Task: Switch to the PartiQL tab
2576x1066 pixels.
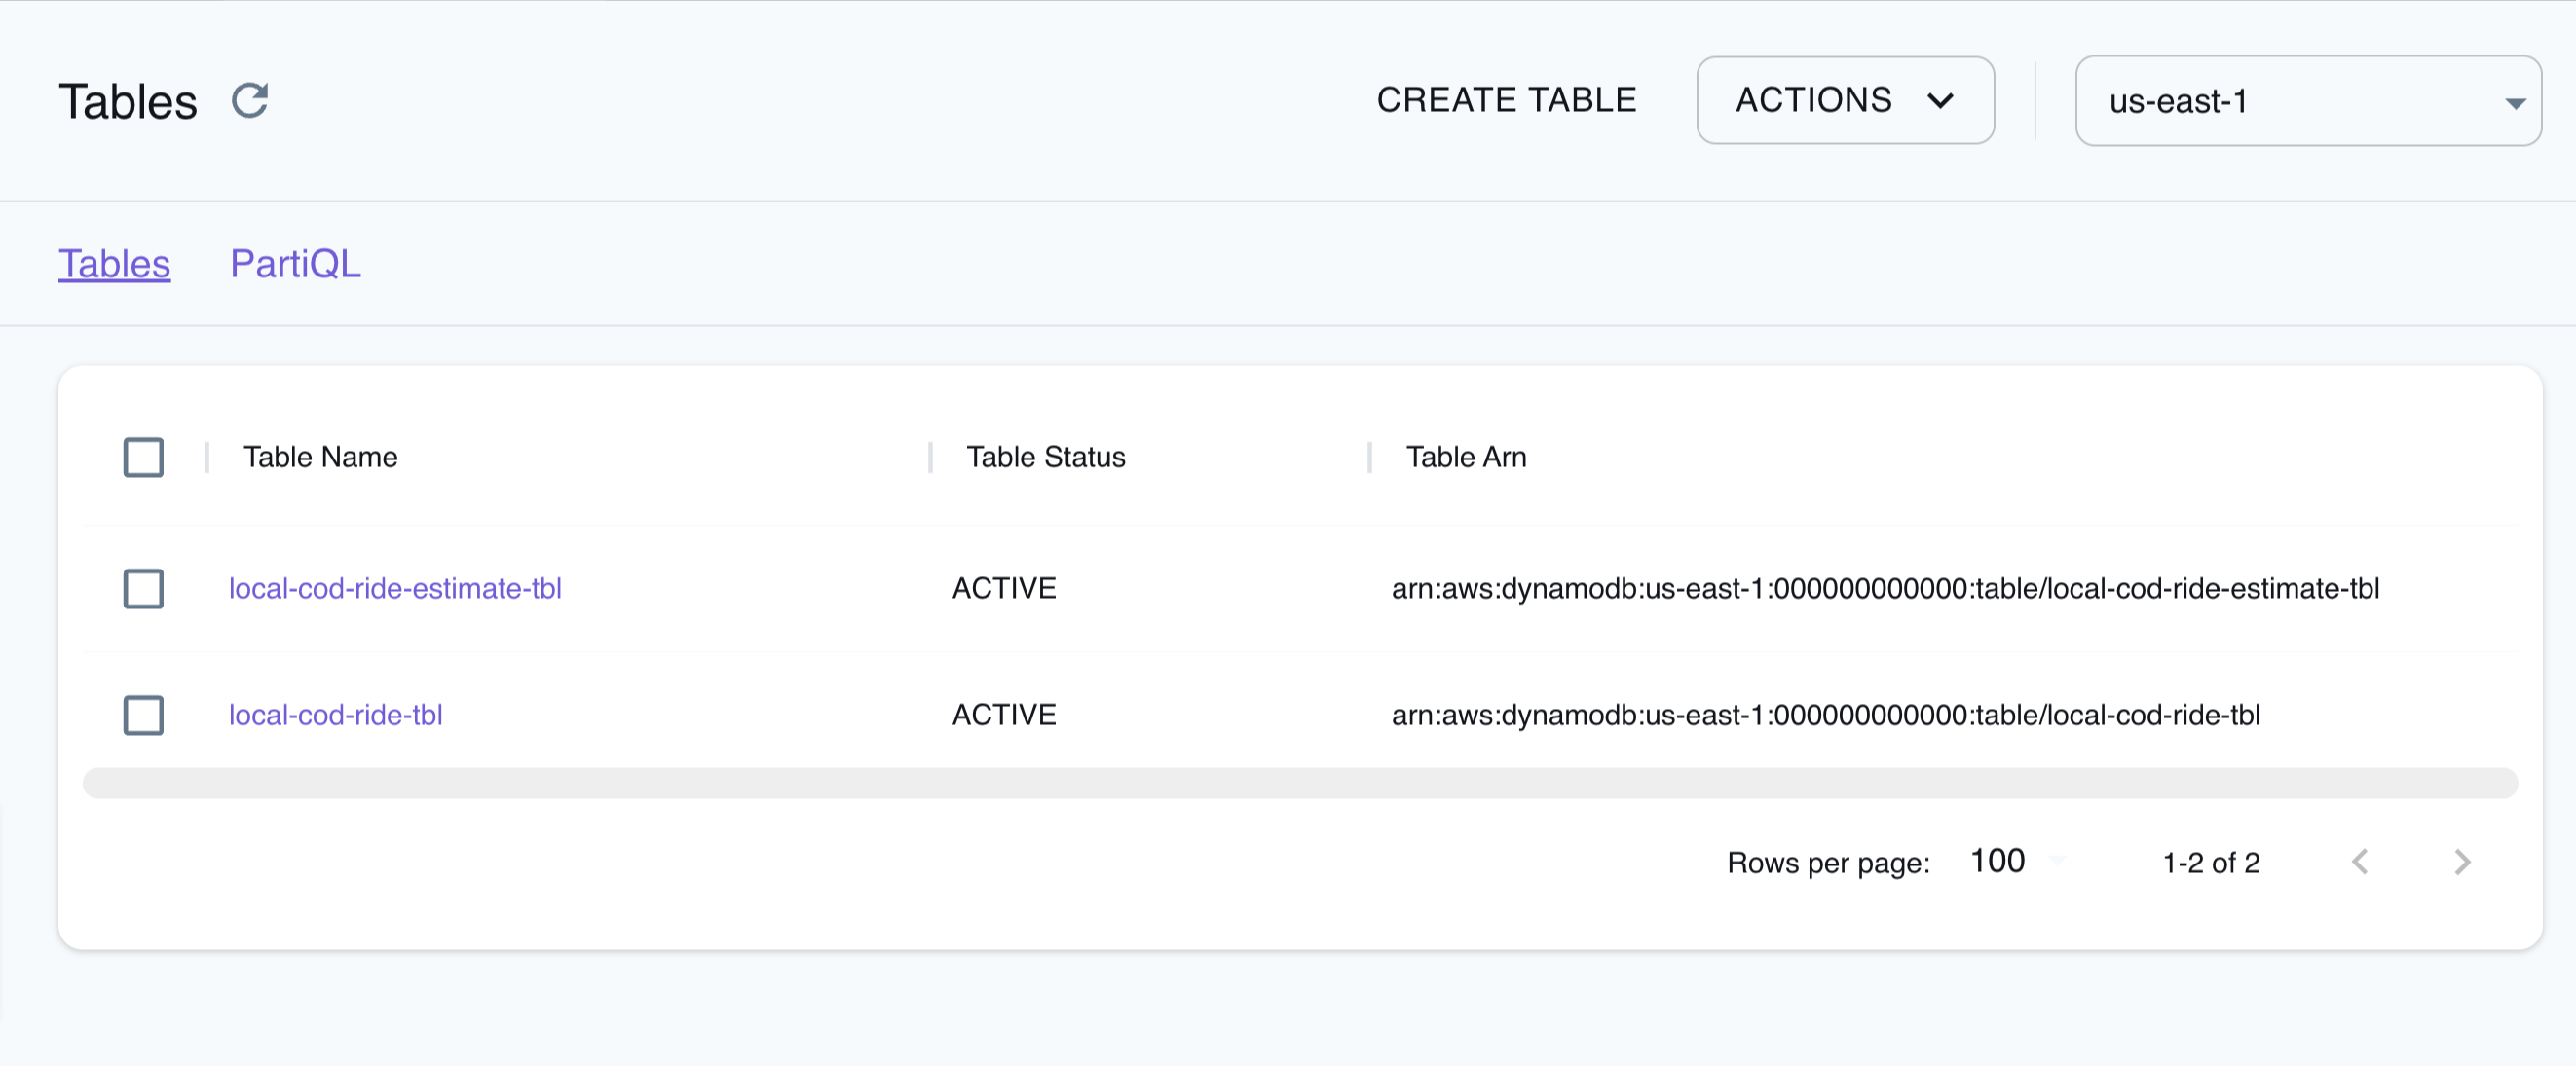Action: (296, 264)
